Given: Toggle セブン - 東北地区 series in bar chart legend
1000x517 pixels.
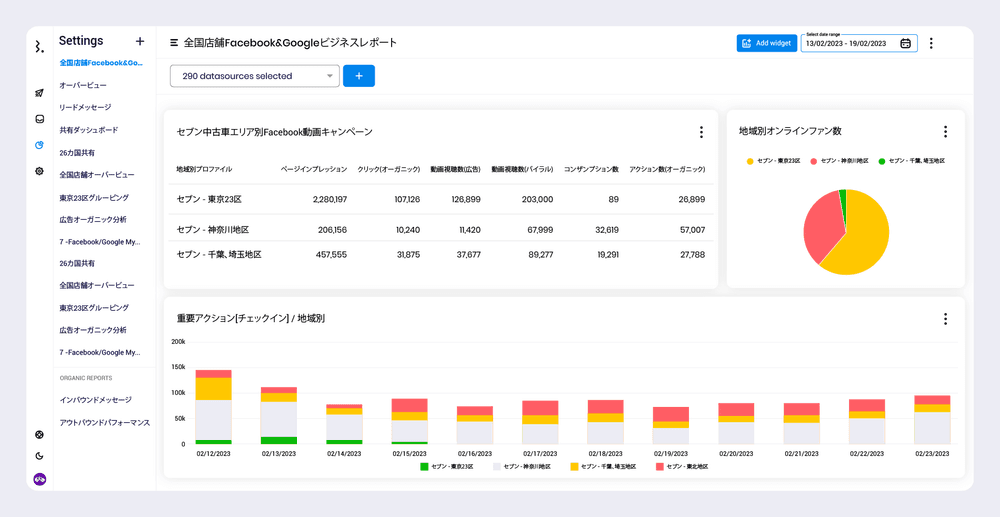Looking at the screenshot, I should coord(682,467).
